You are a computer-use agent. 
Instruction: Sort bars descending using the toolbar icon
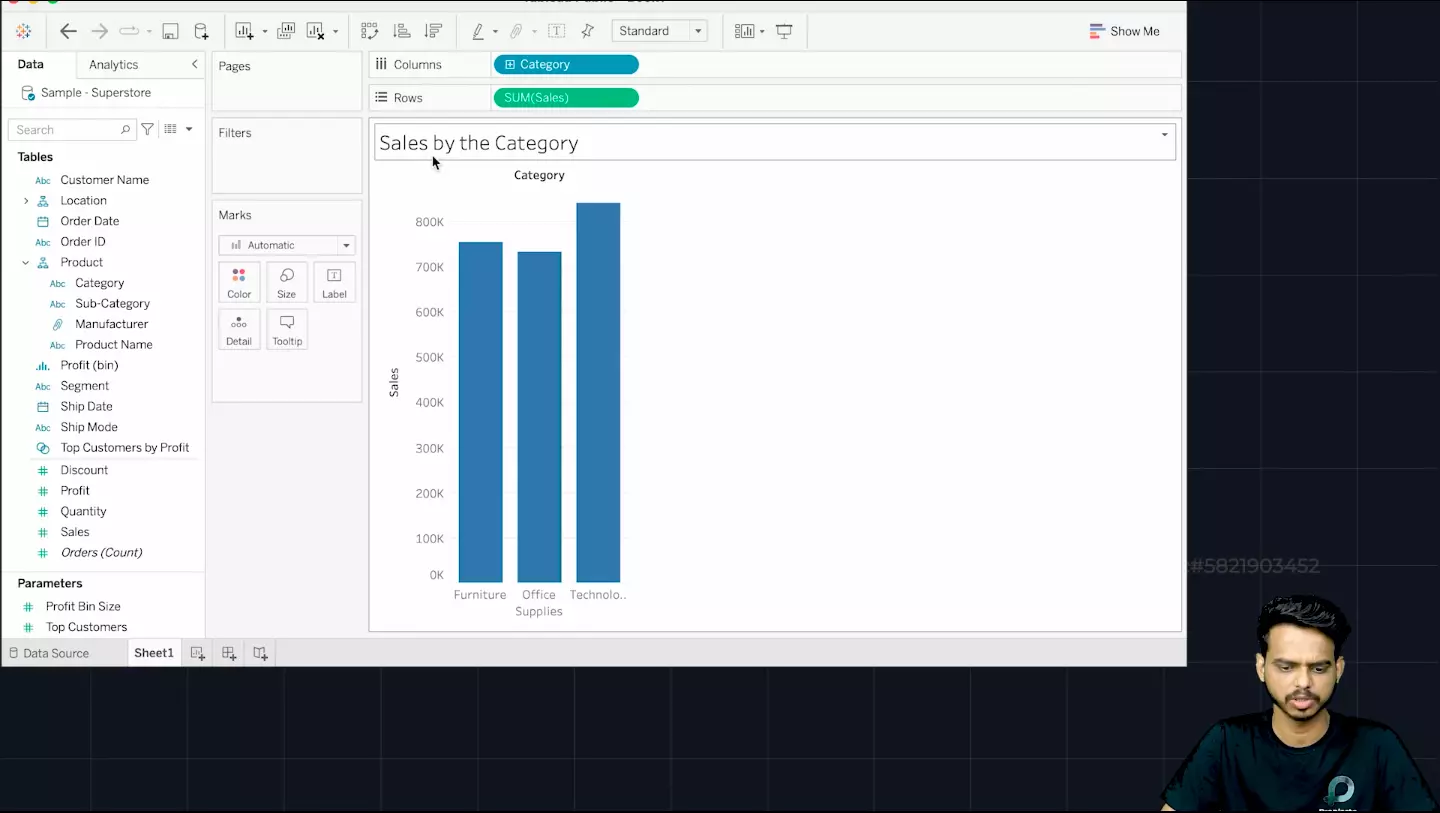pyautogui.click(x=433, y=31)
